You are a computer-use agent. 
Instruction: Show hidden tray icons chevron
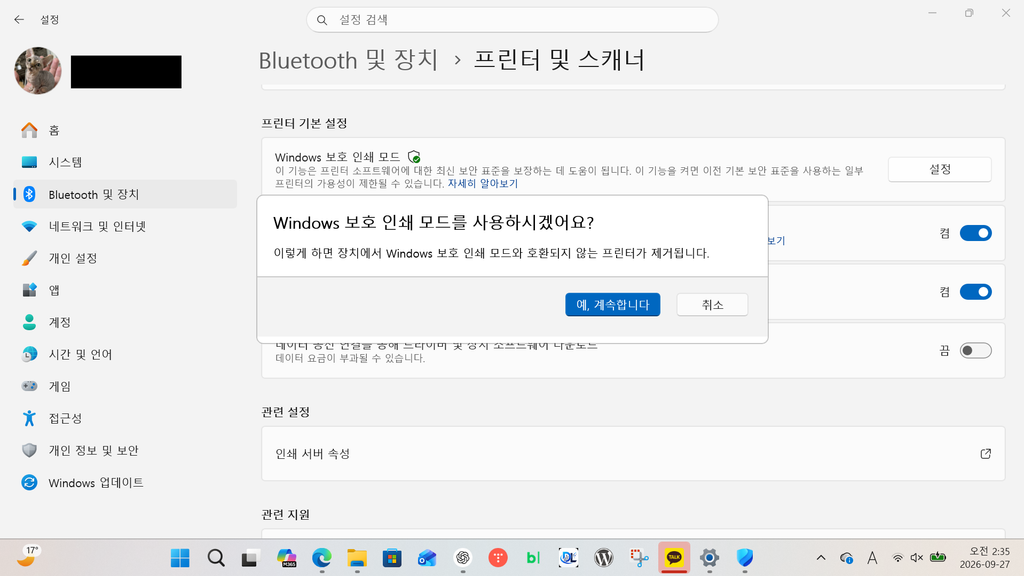click(821, 558)
